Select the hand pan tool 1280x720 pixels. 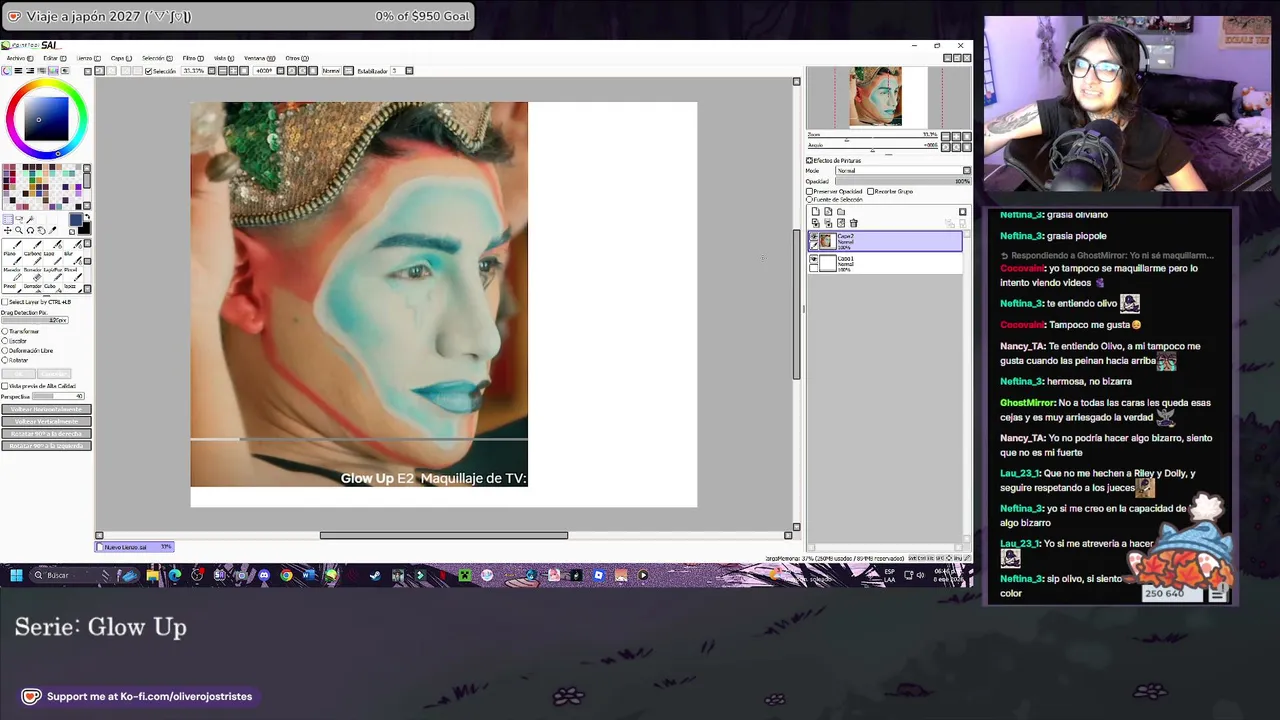[x=41, y=230]
